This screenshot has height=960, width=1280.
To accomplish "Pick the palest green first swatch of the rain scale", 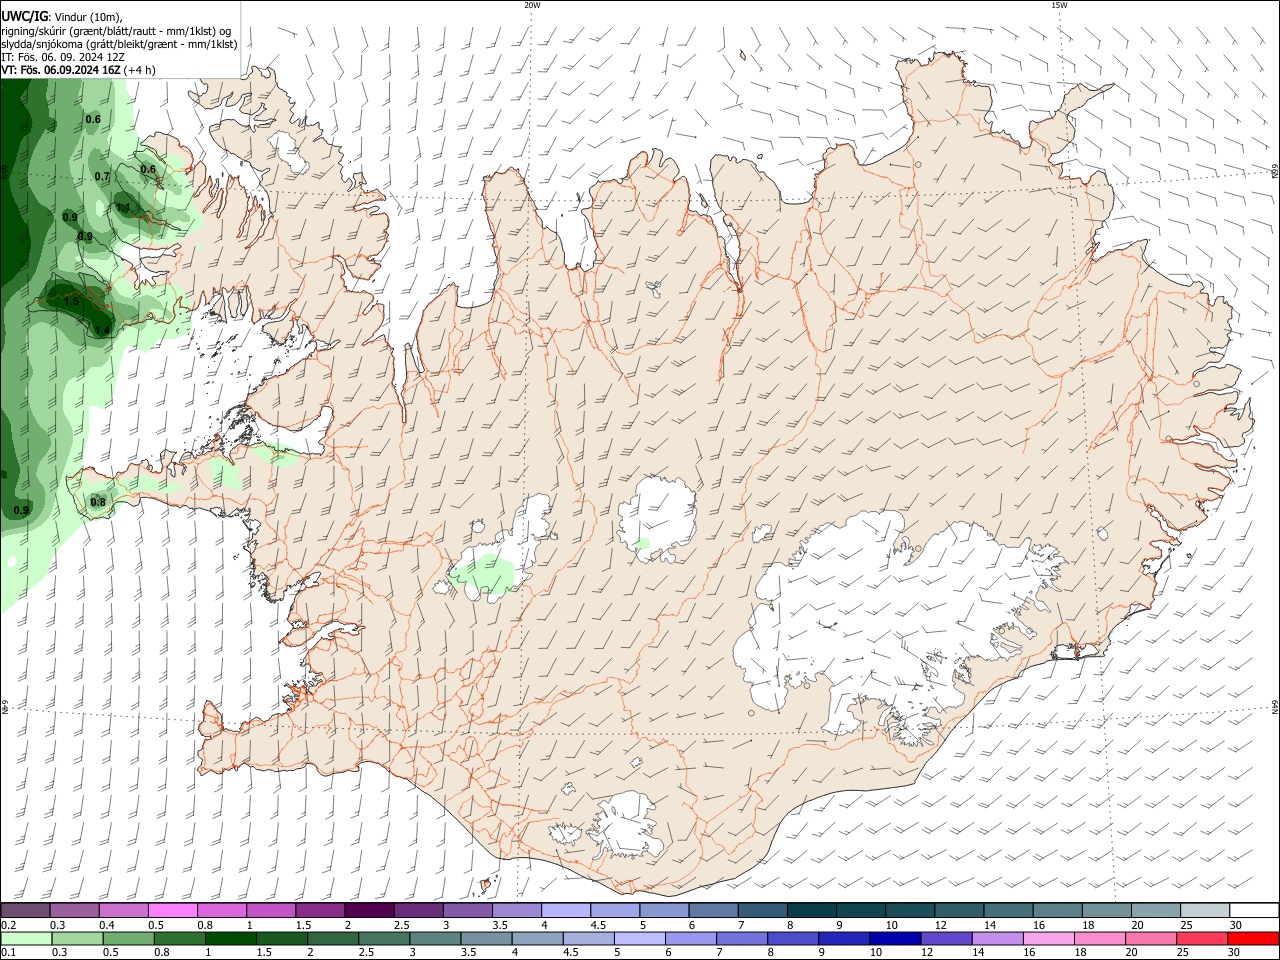I will pos(25,938).
